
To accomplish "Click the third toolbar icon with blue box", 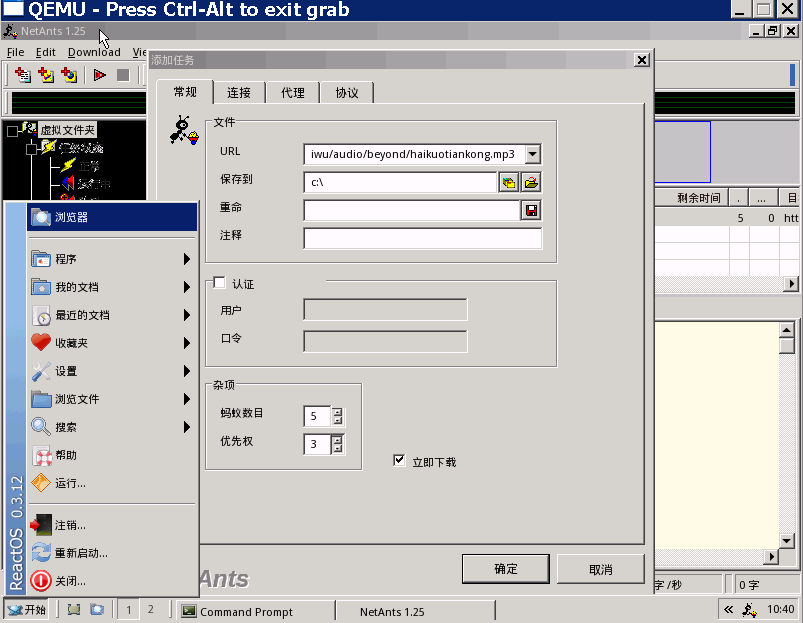I will [x=69, y=75].
